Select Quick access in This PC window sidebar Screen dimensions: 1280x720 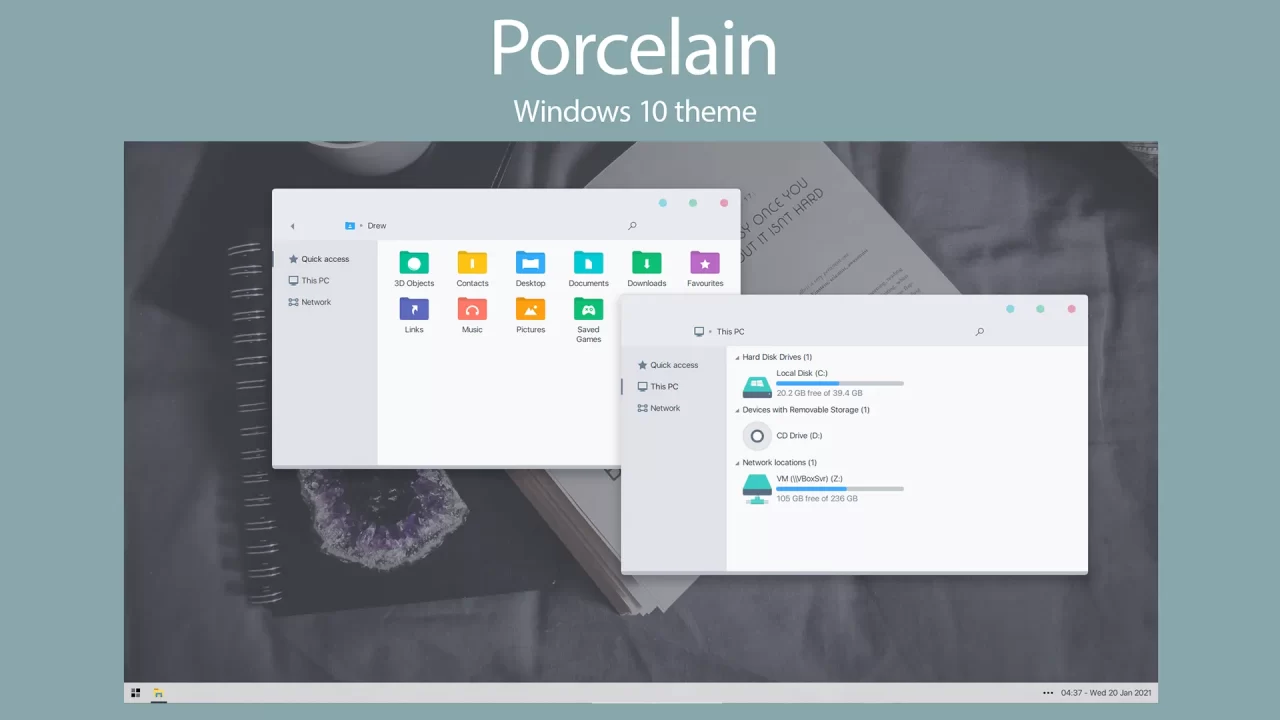[668, 365]
